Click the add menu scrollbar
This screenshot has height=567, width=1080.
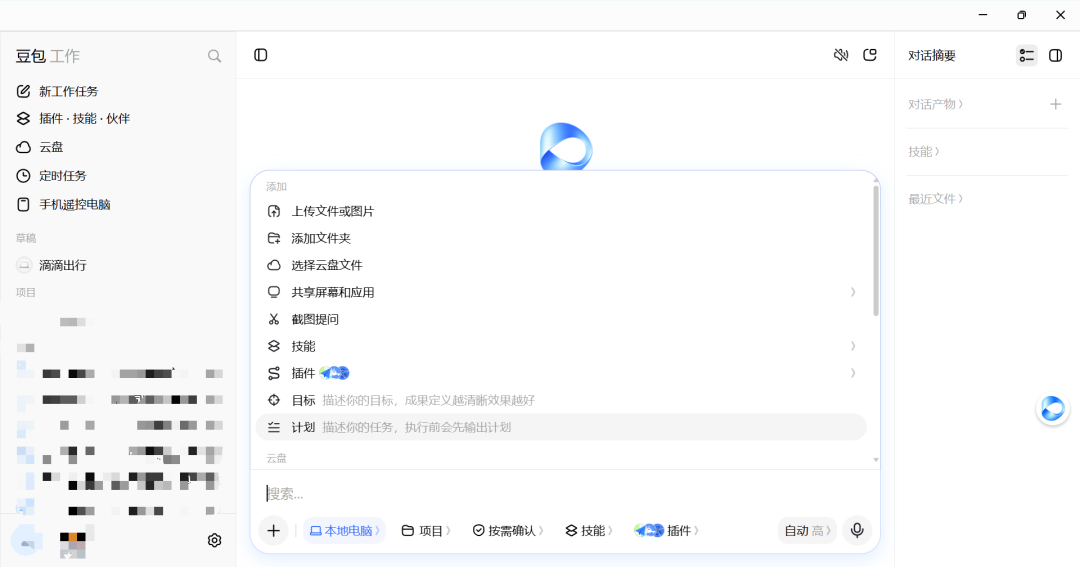(876, 251)
